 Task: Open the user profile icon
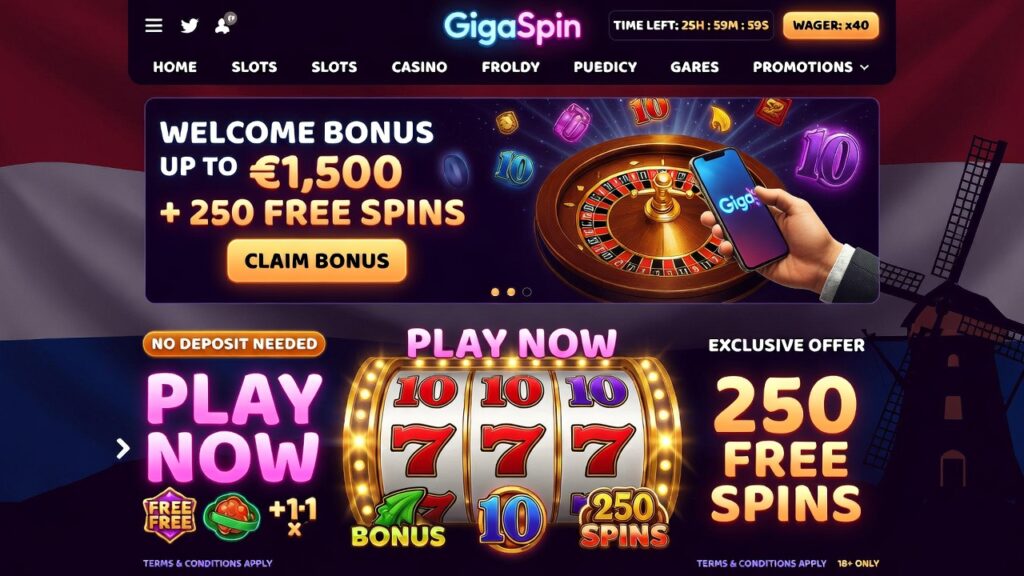pos(225,24)
